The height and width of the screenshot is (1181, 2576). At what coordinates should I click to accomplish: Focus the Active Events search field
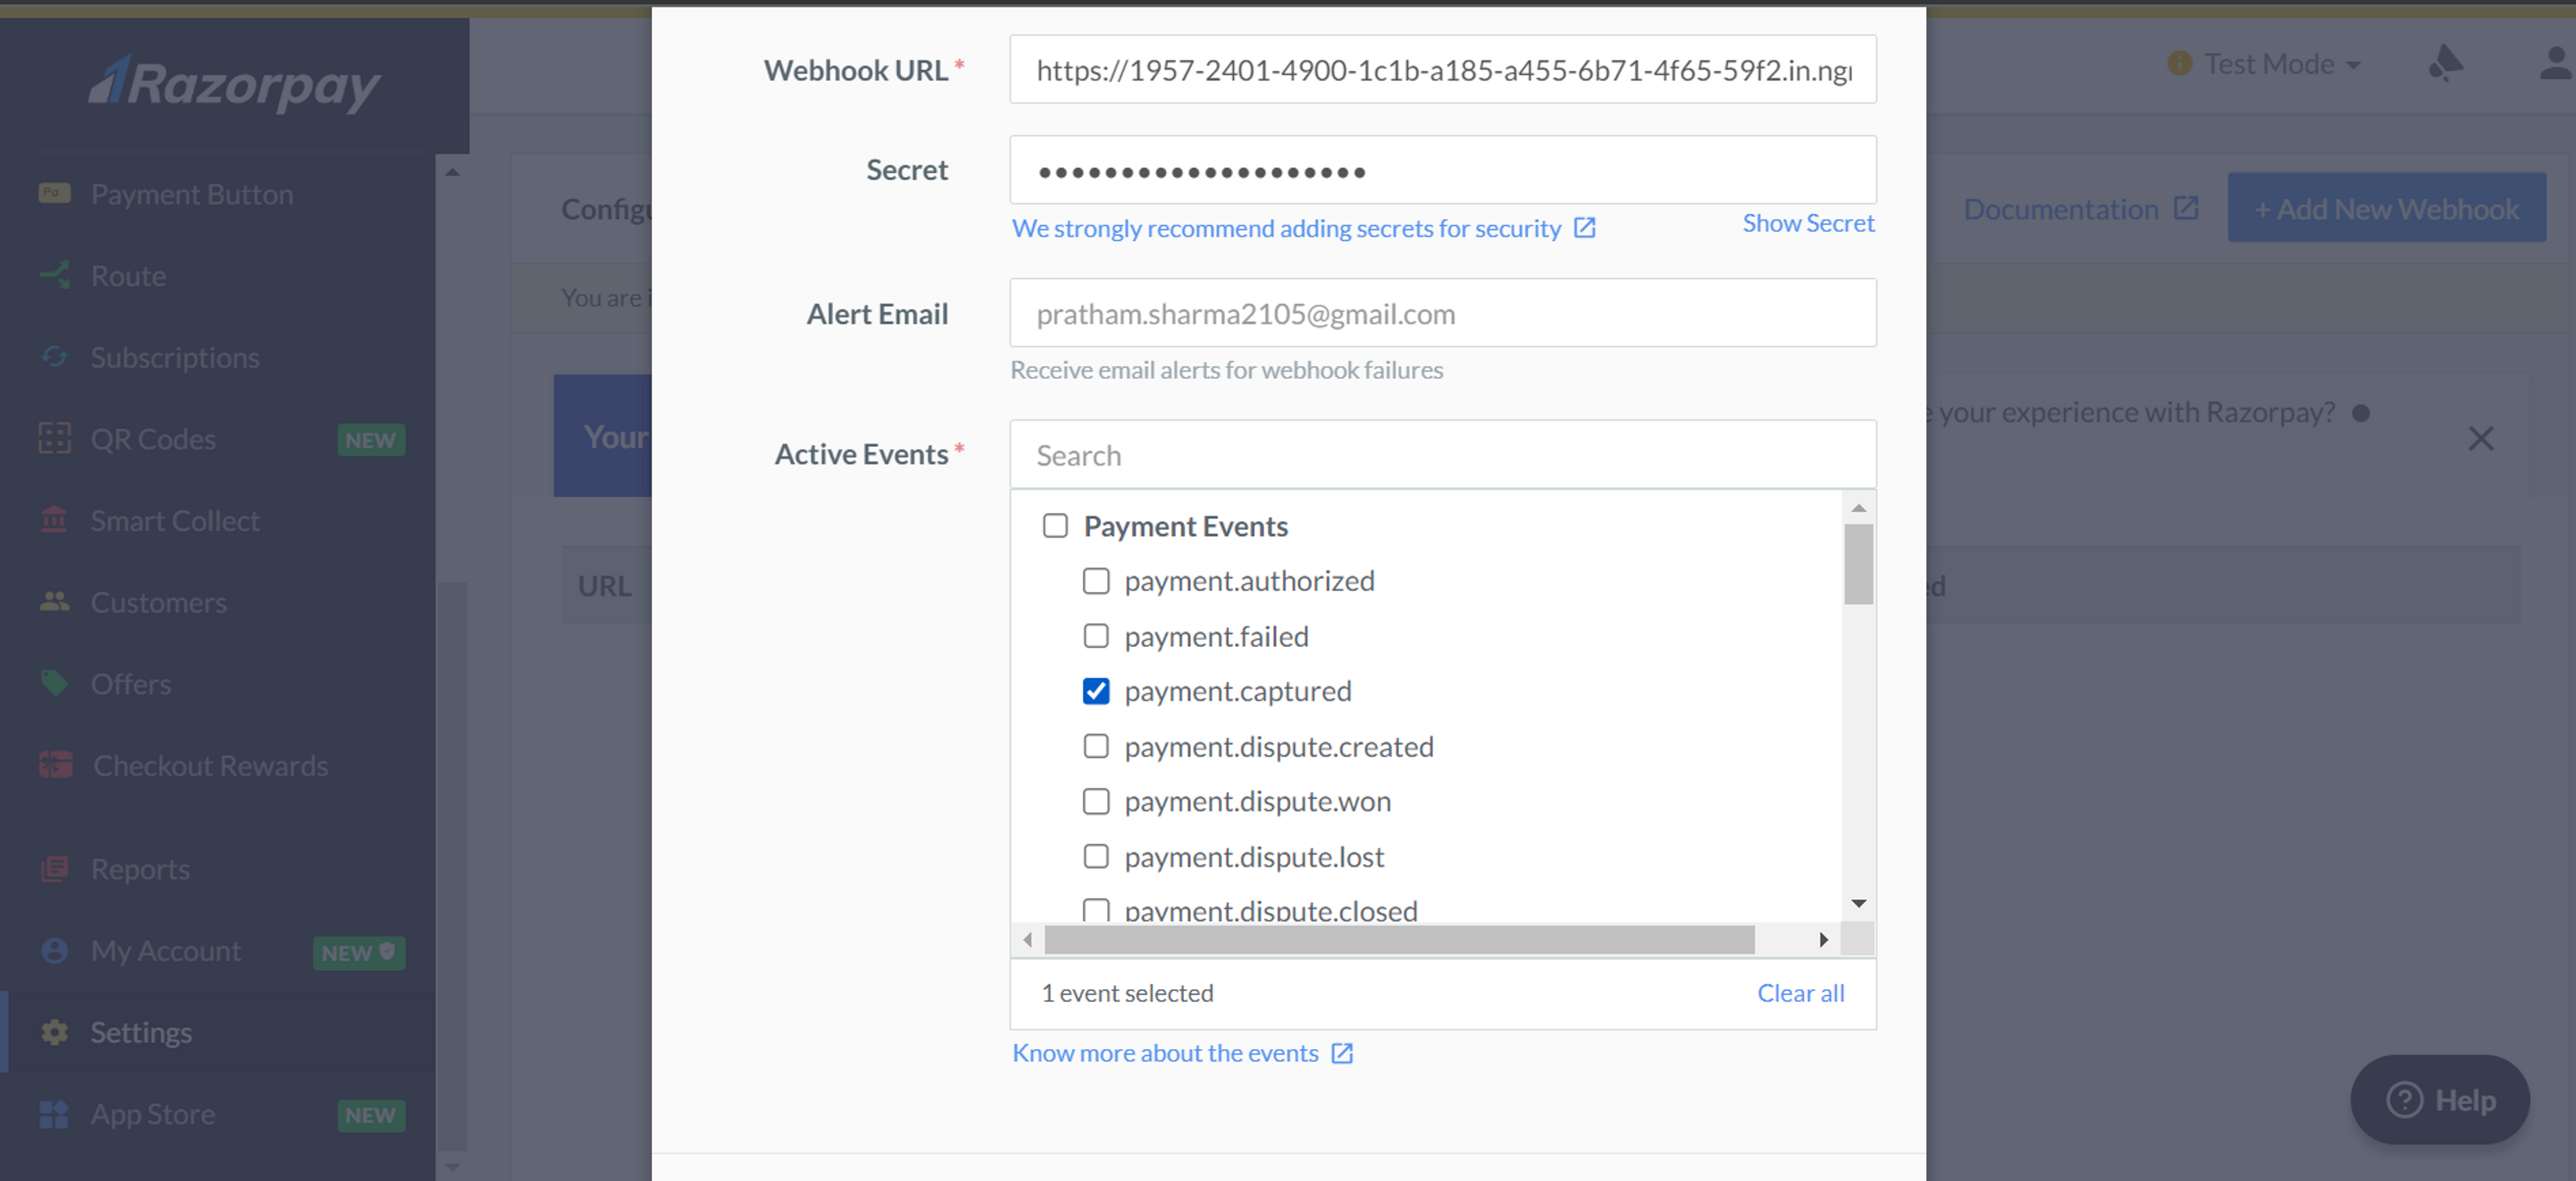[1442, 455]
